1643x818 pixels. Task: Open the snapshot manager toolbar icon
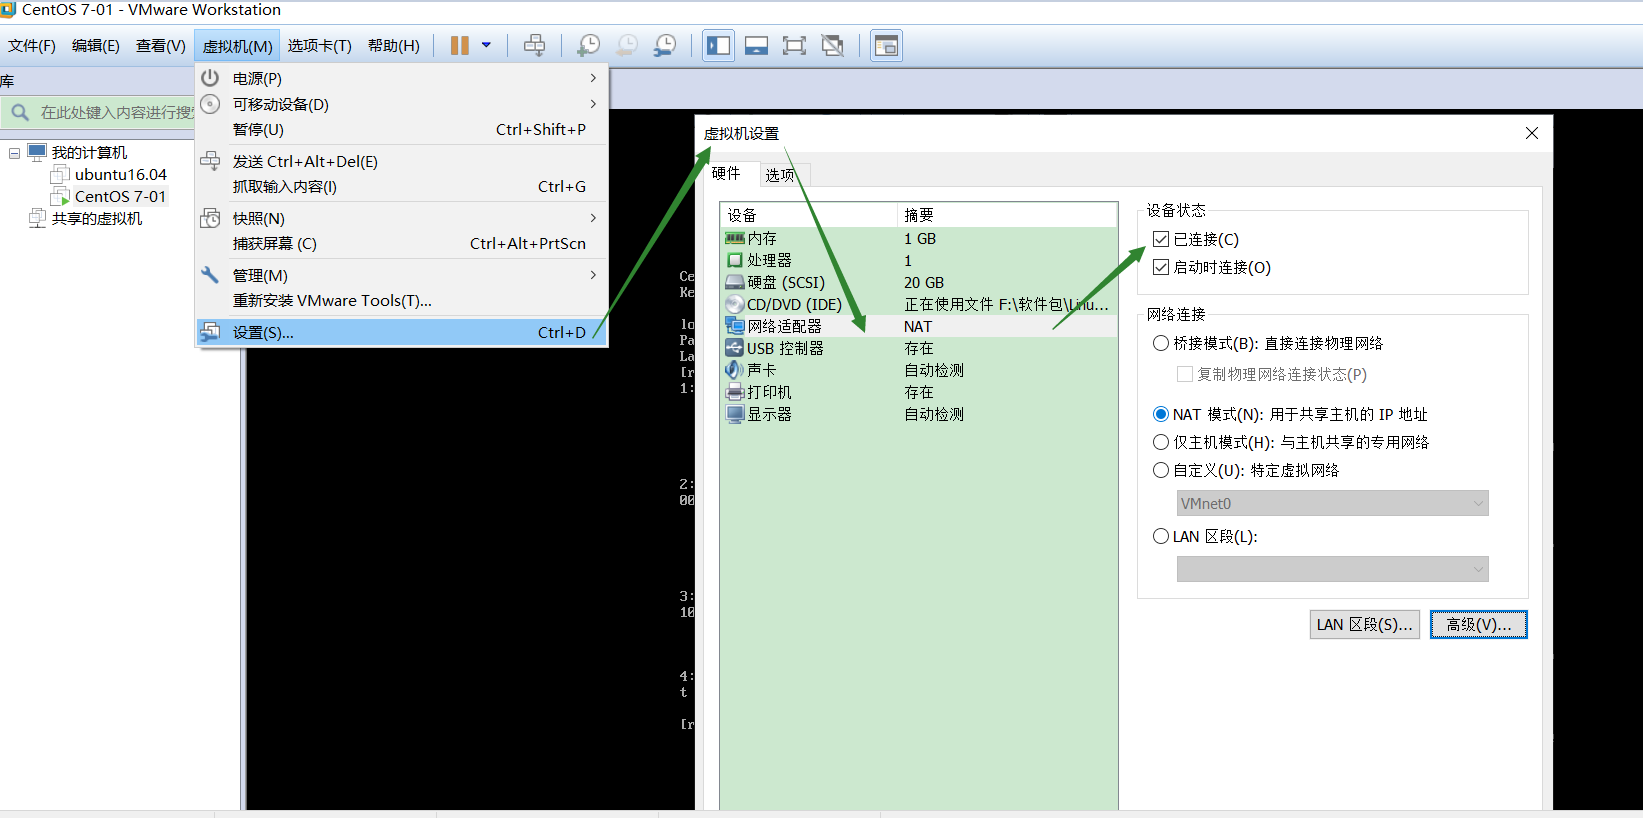[x=665, y=45]
